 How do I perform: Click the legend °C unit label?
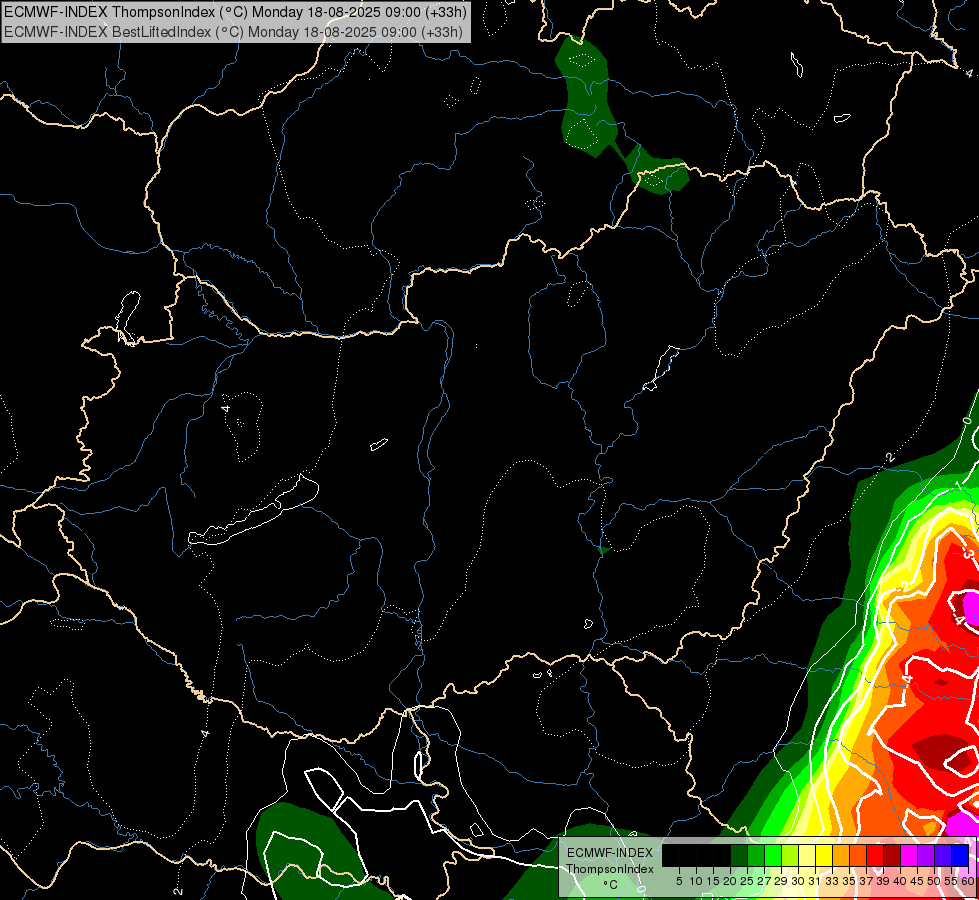point(611,885)
